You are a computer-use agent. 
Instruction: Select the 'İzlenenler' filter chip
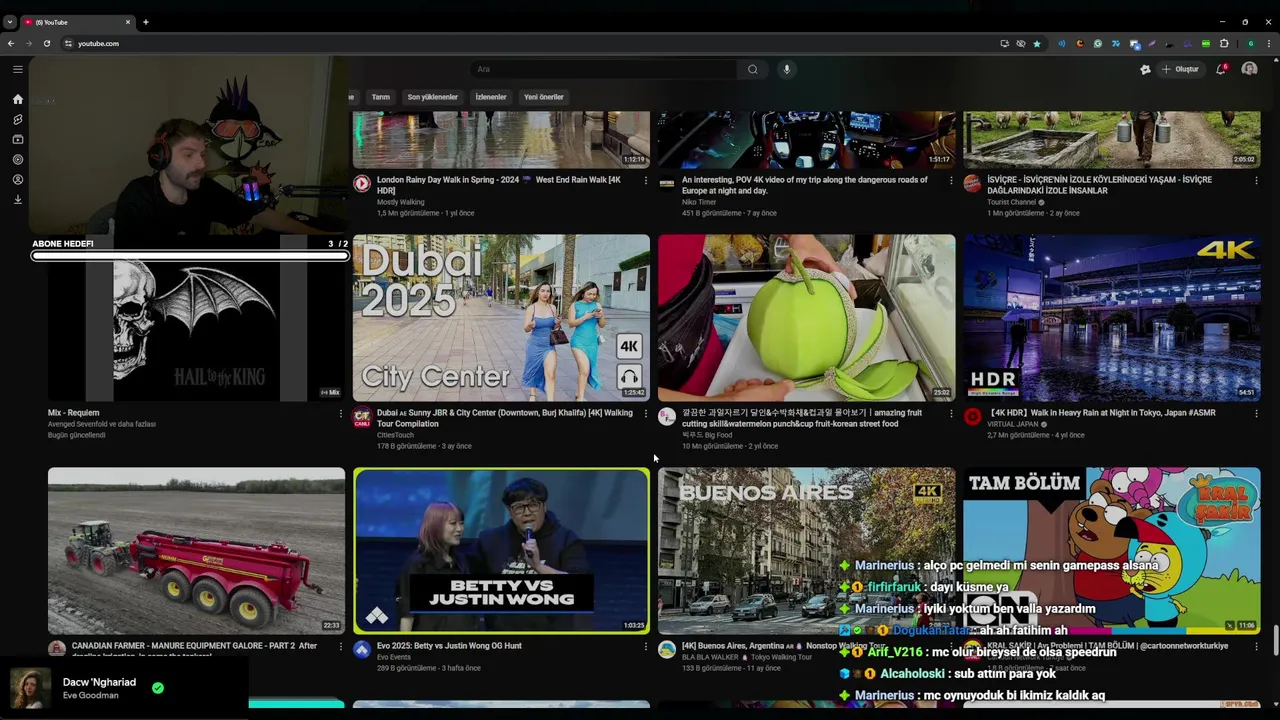coord(491,97)
